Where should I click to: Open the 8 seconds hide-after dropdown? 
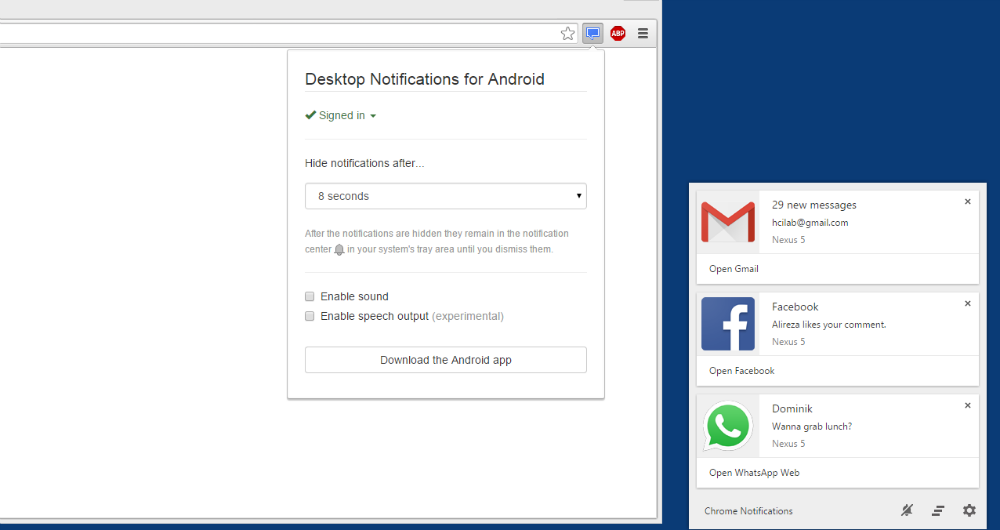446,196
